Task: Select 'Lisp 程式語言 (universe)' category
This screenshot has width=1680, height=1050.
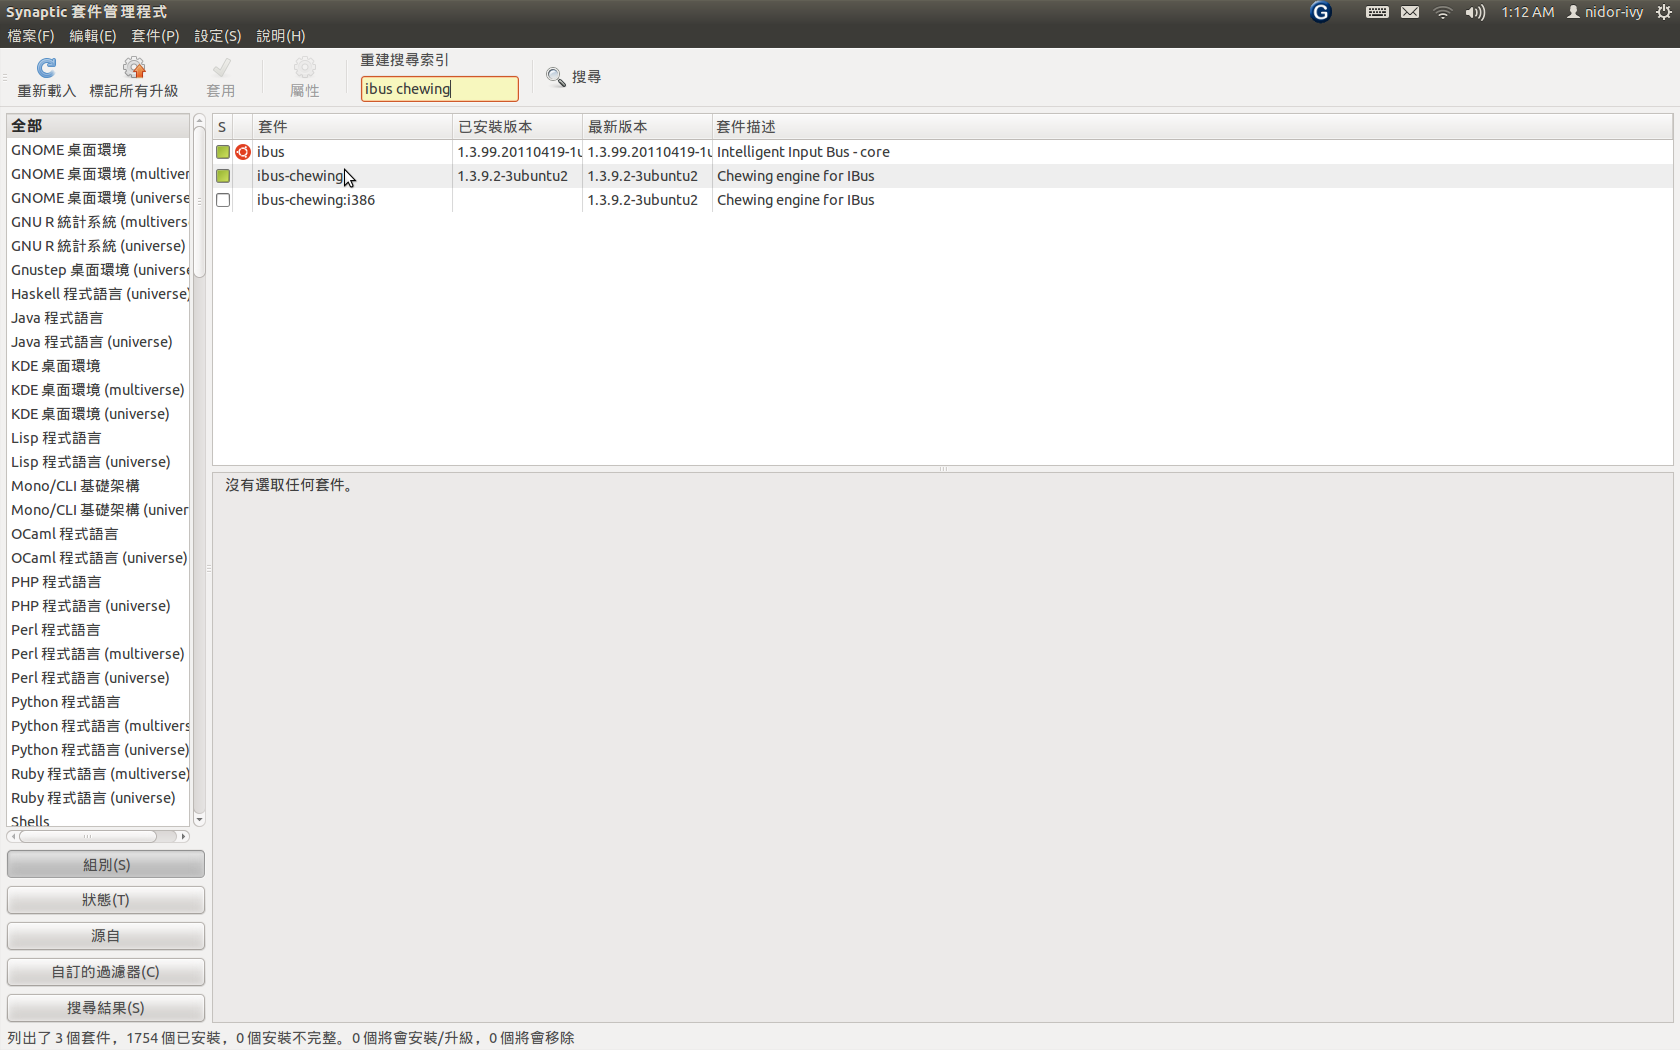Action: tap(98, 462)
